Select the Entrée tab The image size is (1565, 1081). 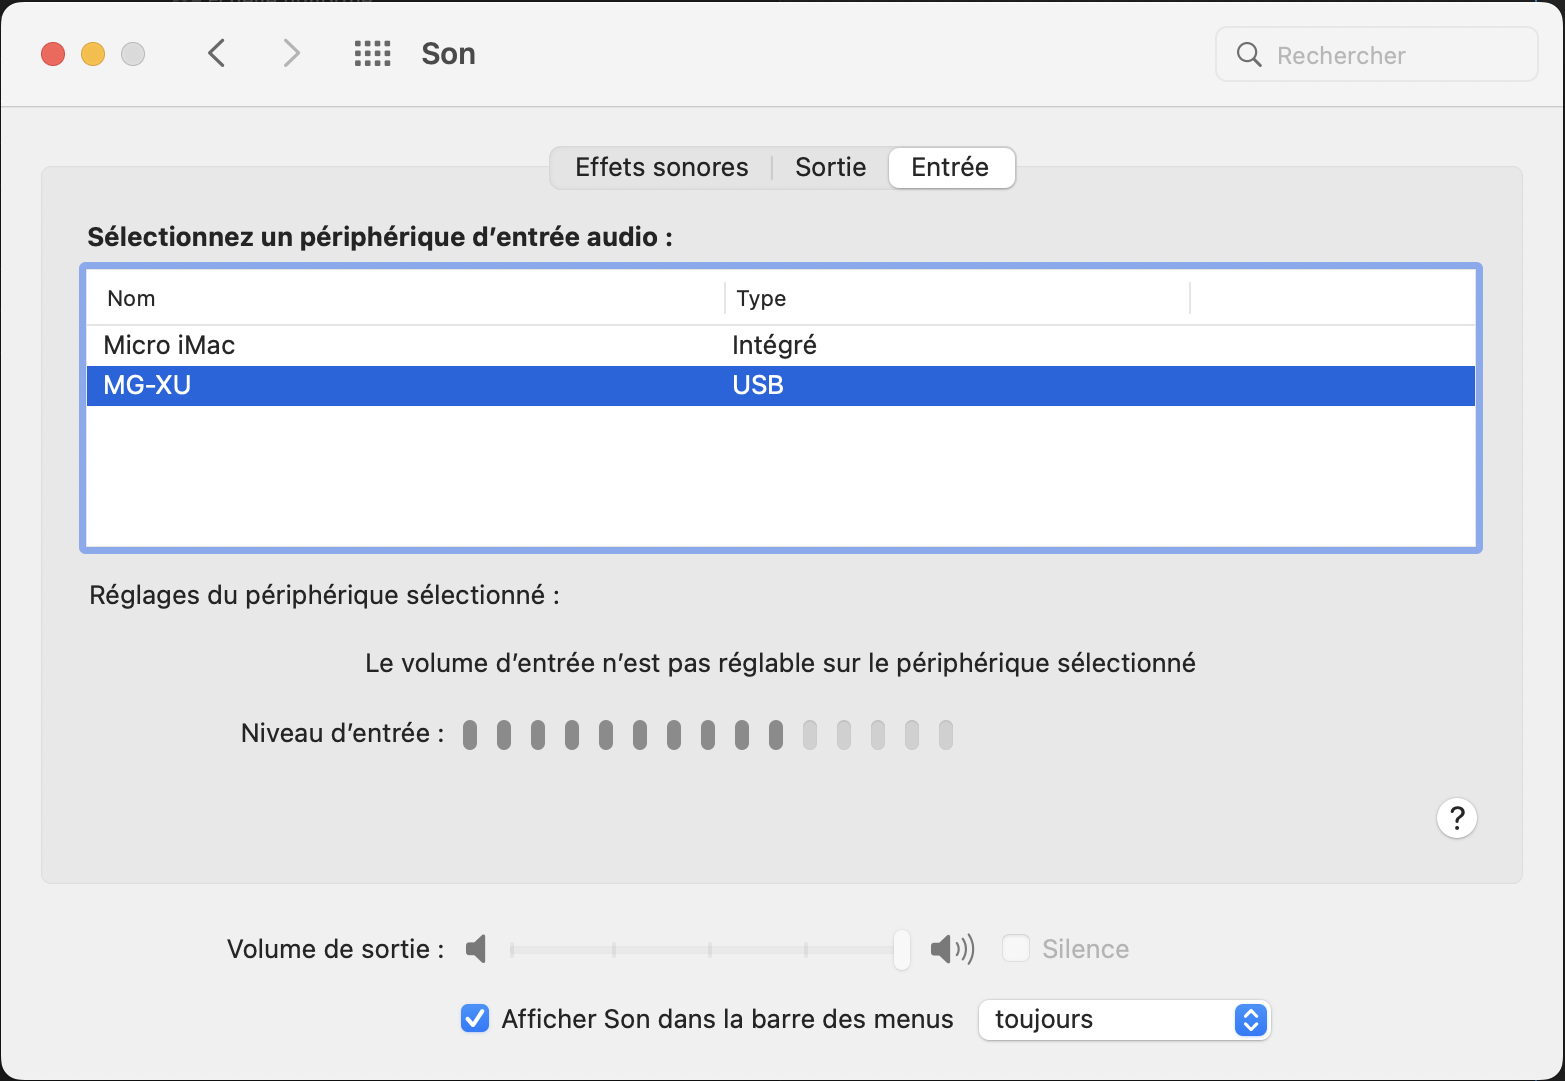(x=950, y=167)
